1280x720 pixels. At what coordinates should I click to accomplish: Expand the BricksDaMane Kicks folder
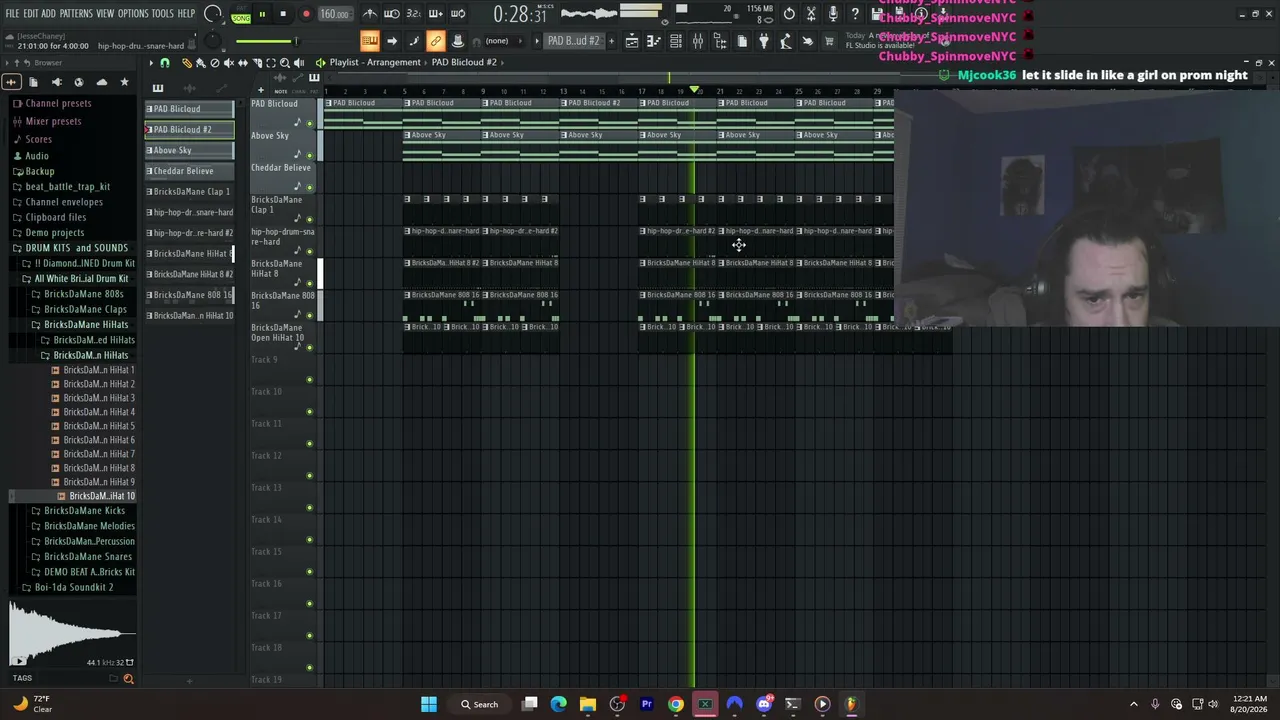tap(77, 511)
